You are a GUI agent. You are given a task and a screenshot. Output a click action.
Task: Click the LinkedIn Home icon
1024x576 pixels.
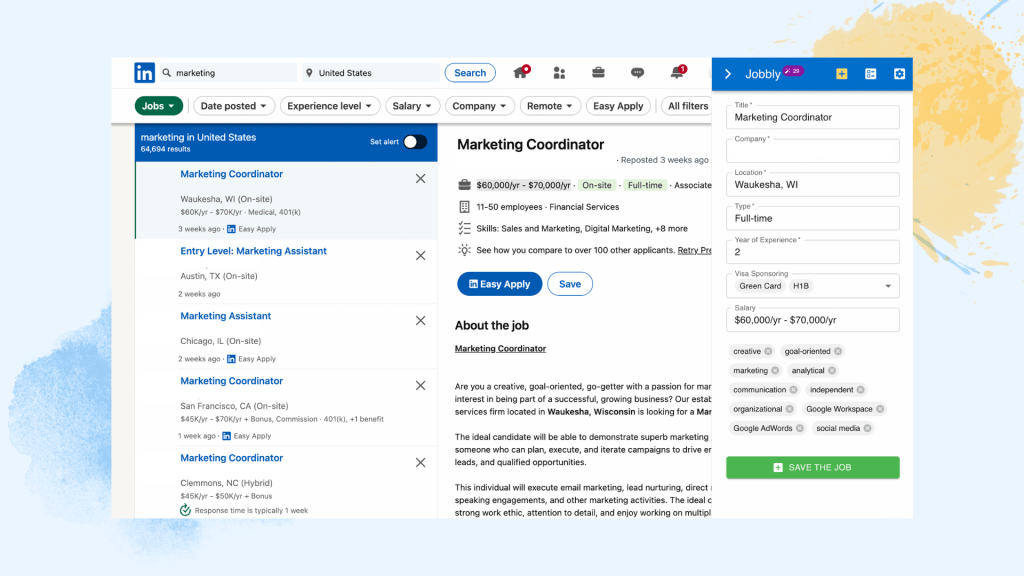520,72
